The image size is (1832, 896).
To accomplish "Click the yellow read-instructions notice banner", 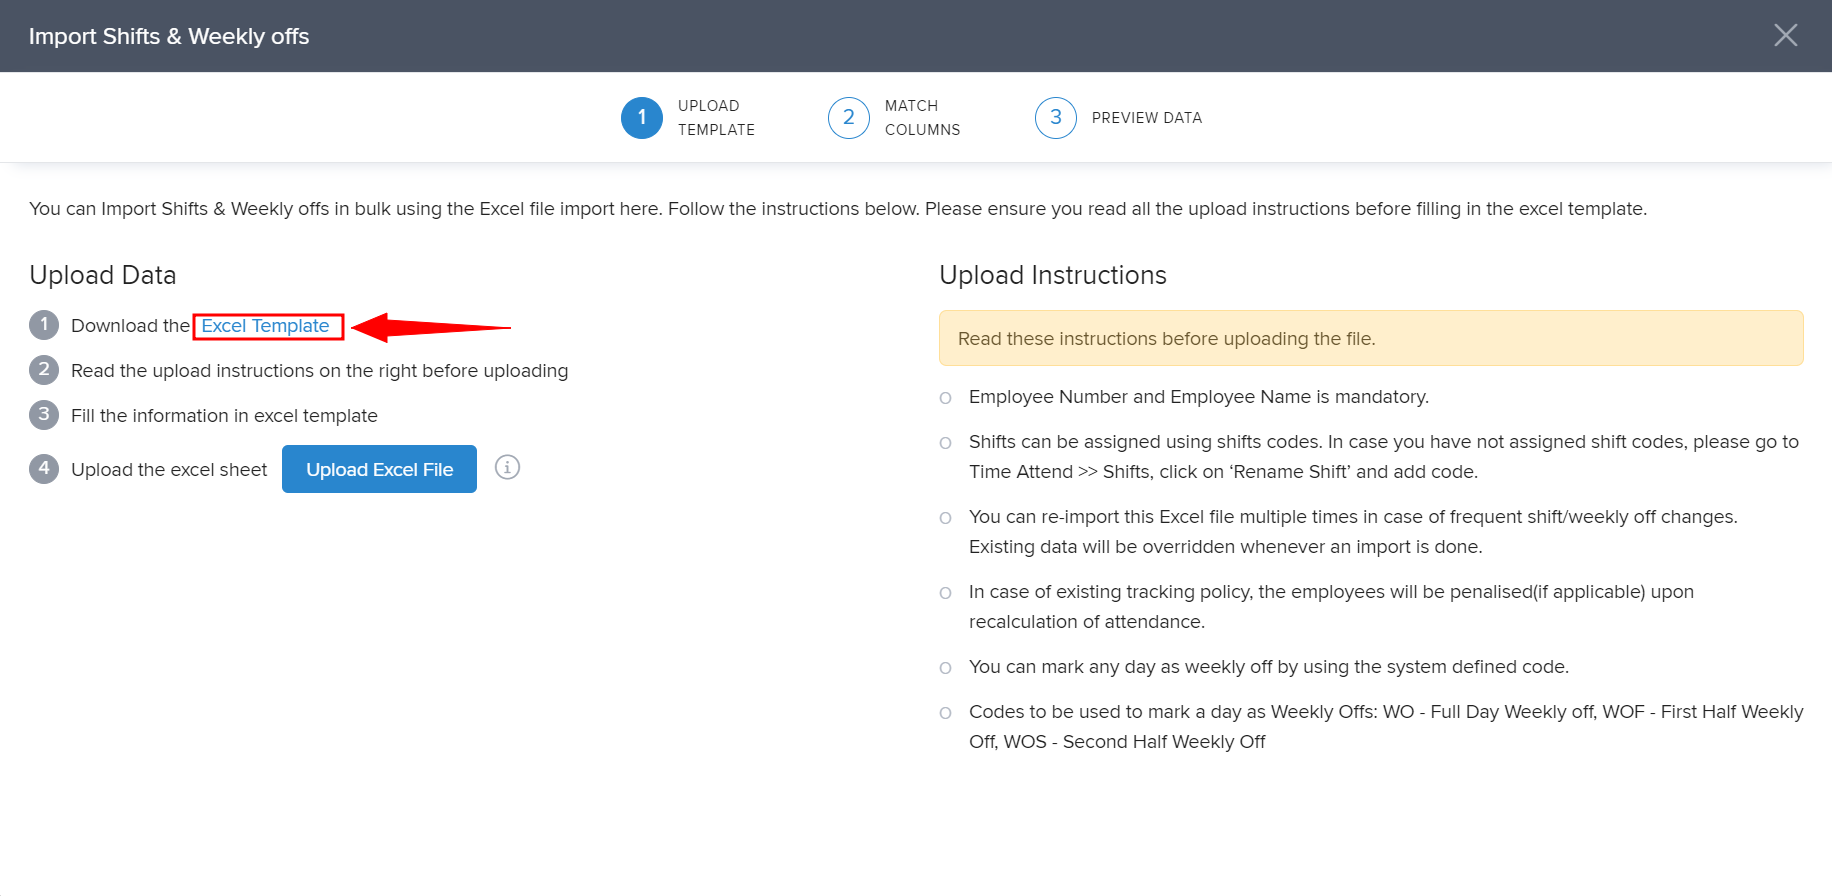I will [1370, 339].
